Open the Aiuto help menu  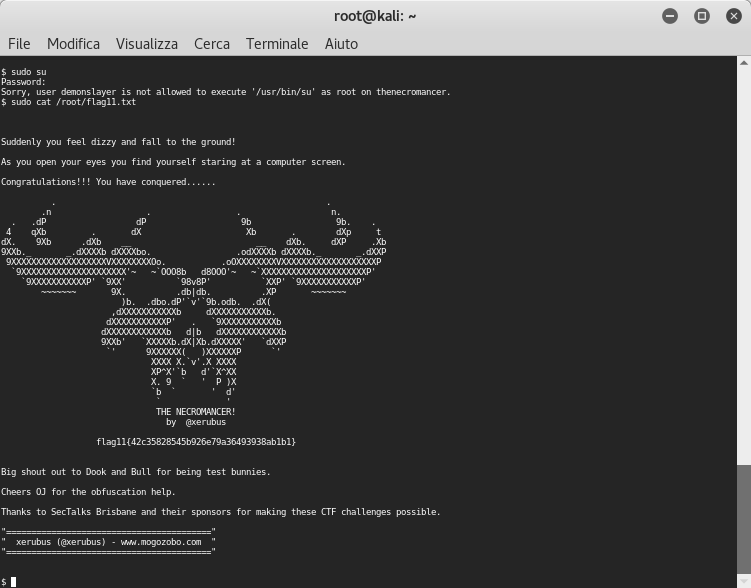click(x=341, y=44)
